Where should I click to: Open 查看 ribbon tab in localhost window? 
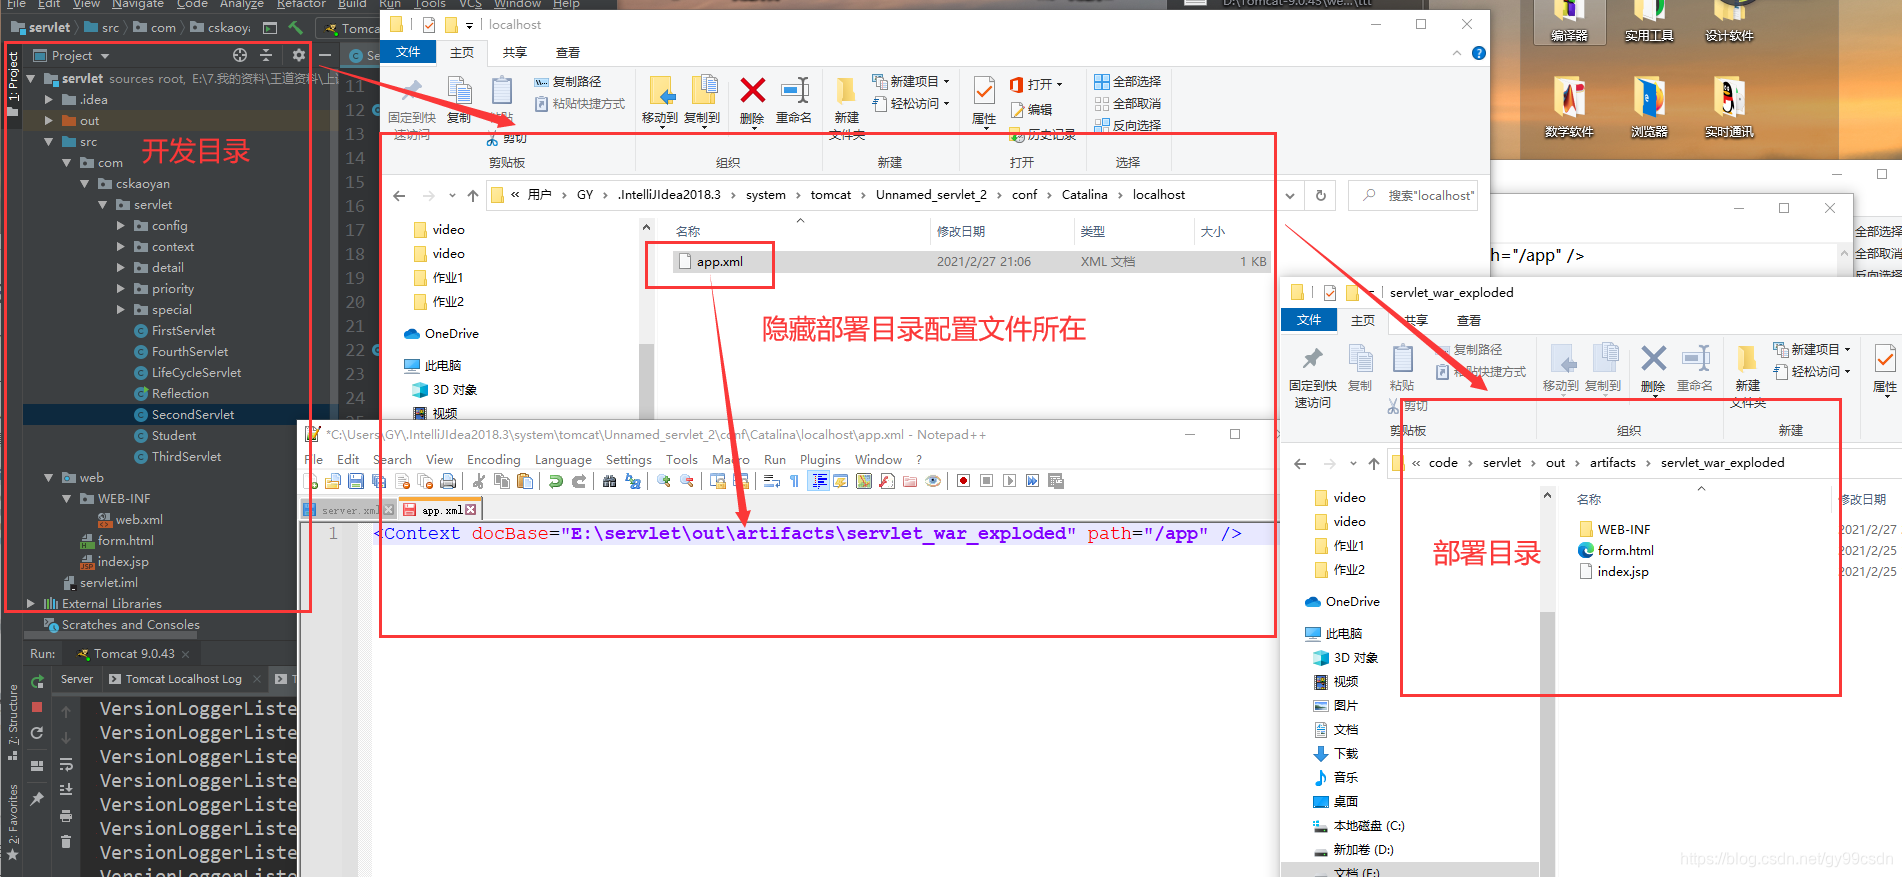[568, 52]
